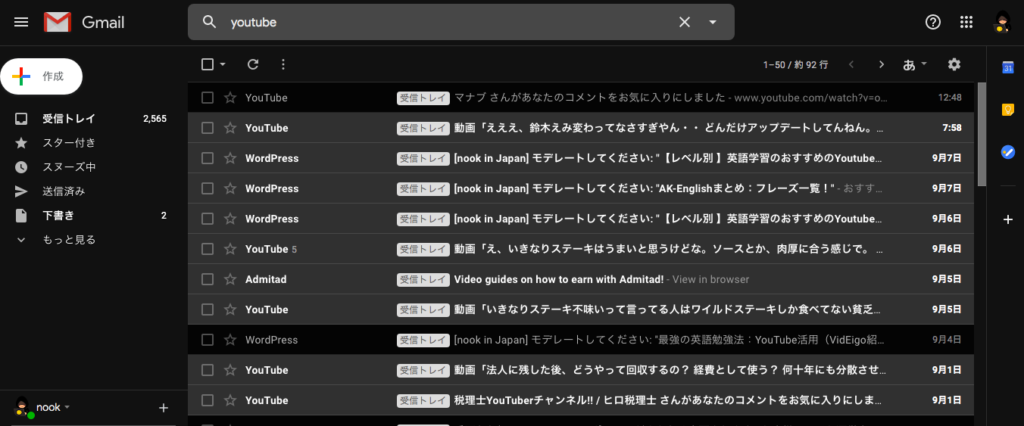Open input tools dropdown arrow

point(924,64)
